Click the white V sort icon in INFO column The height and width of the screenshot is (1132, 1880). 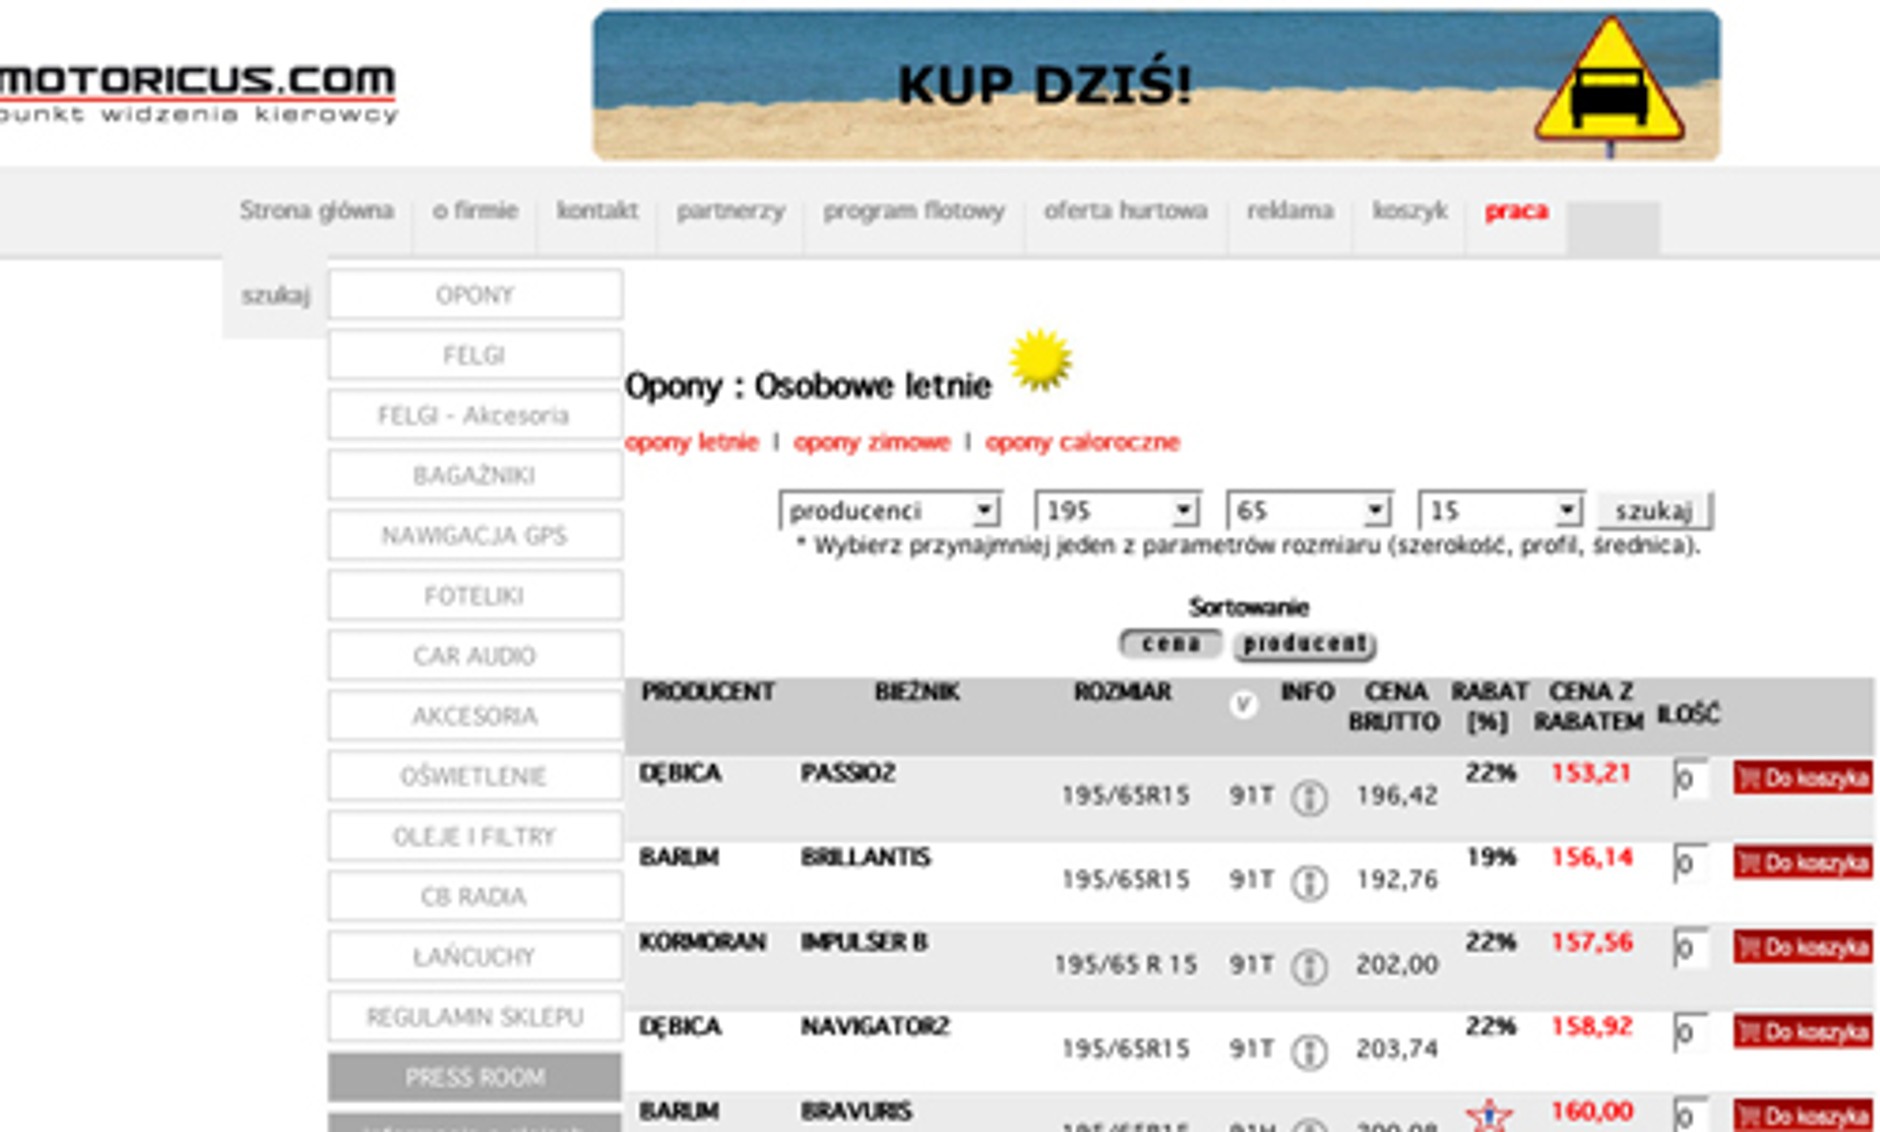[1243, 703]
